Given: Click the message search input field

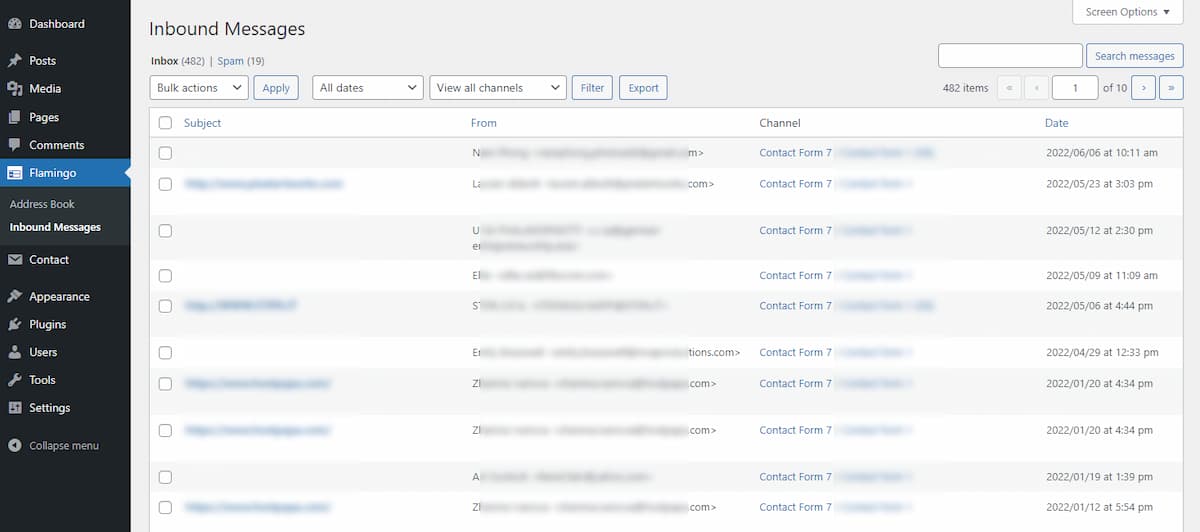Looking at the screenshot, I should (1010, 56).
